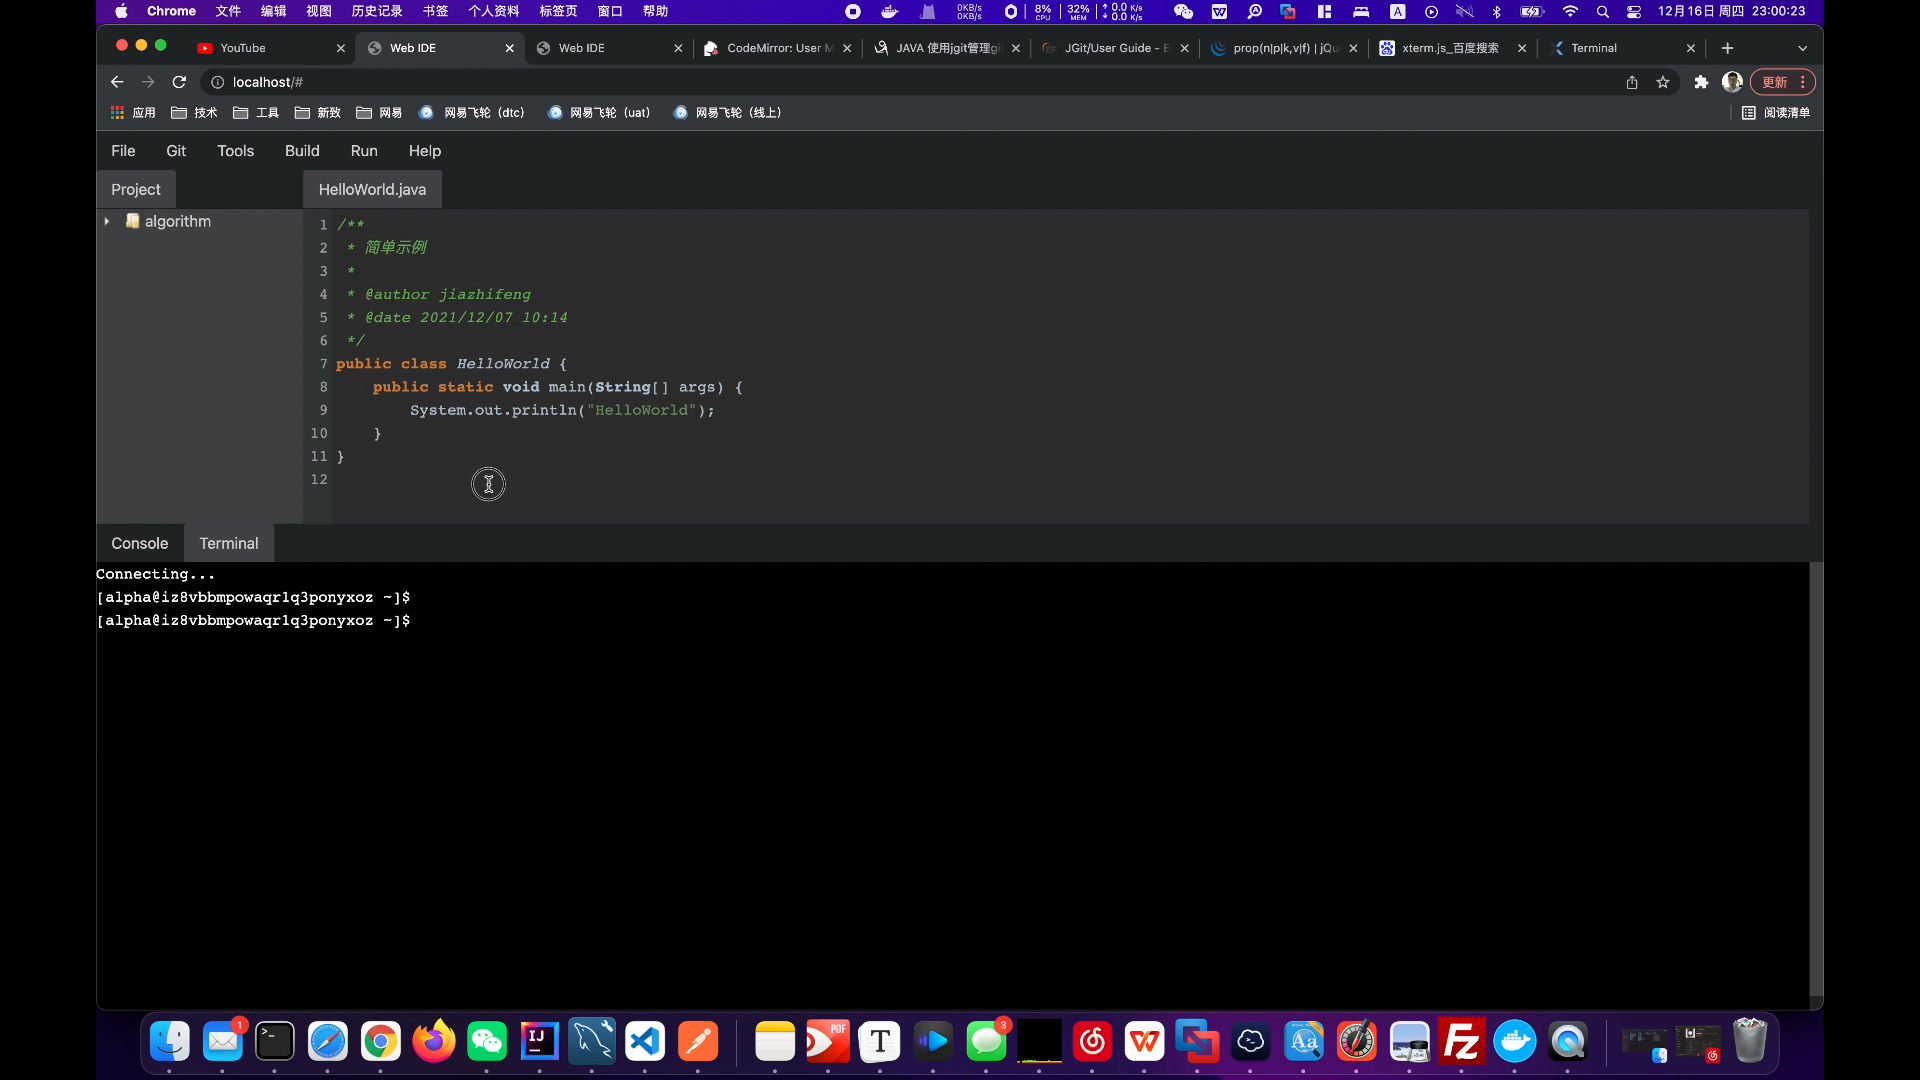Open the Git menu
1920x1080 pixels.
click(x=176, y=151)
